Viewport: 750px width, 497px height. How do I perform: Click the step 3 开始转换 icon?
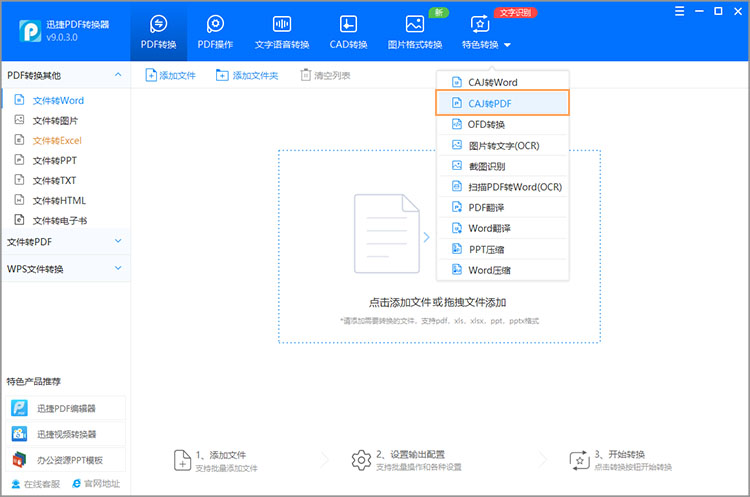coord(579,460)
